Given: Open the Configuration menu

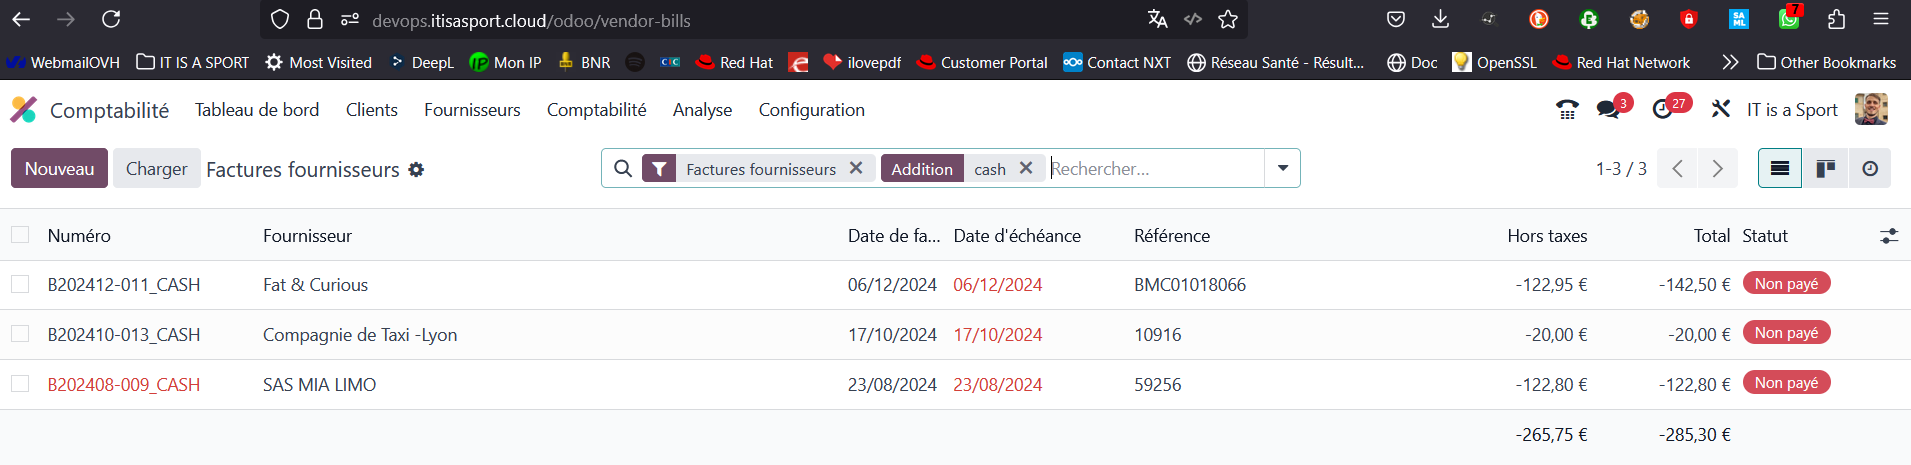Looking at the screenshot, I should tap(811, 110).
